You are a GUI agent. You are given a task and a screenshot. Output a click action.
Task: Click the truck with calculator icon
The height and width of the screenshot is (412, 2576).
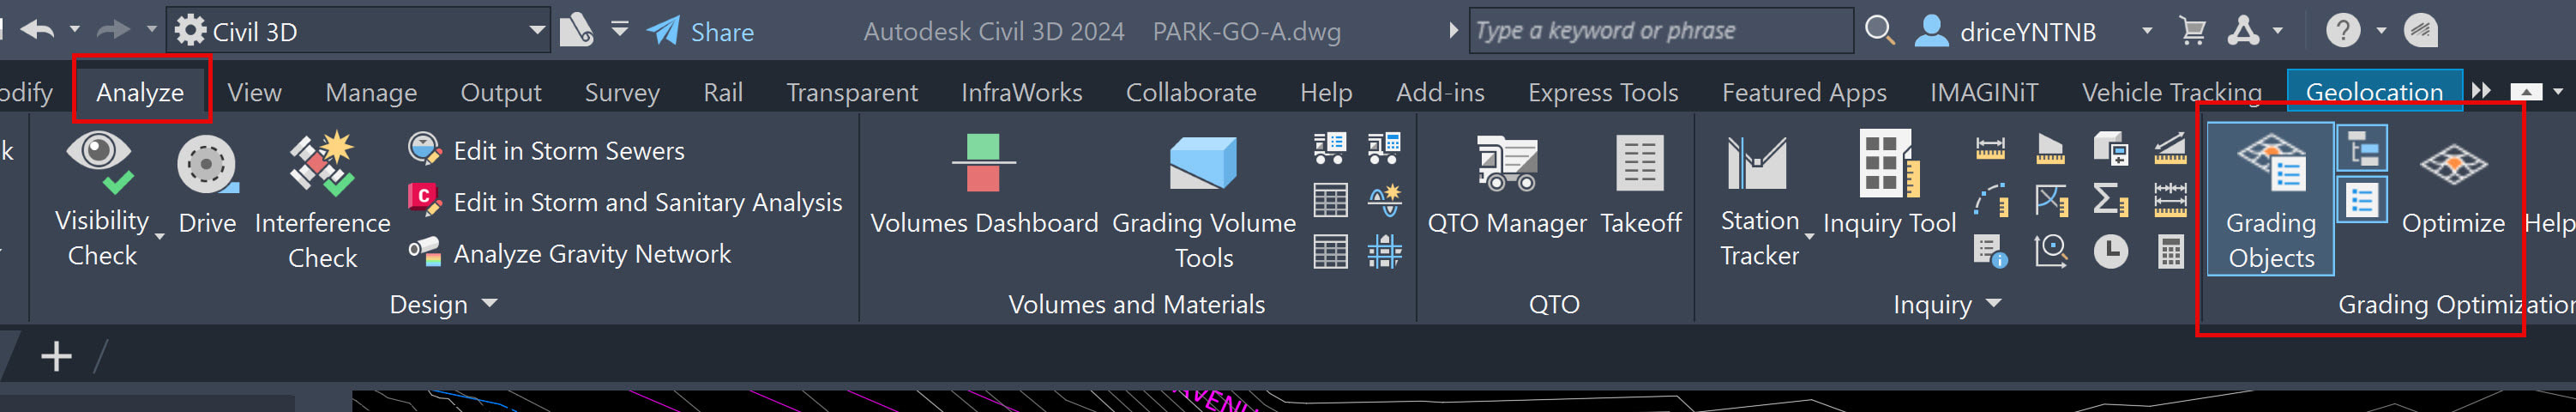point(1384,148)
